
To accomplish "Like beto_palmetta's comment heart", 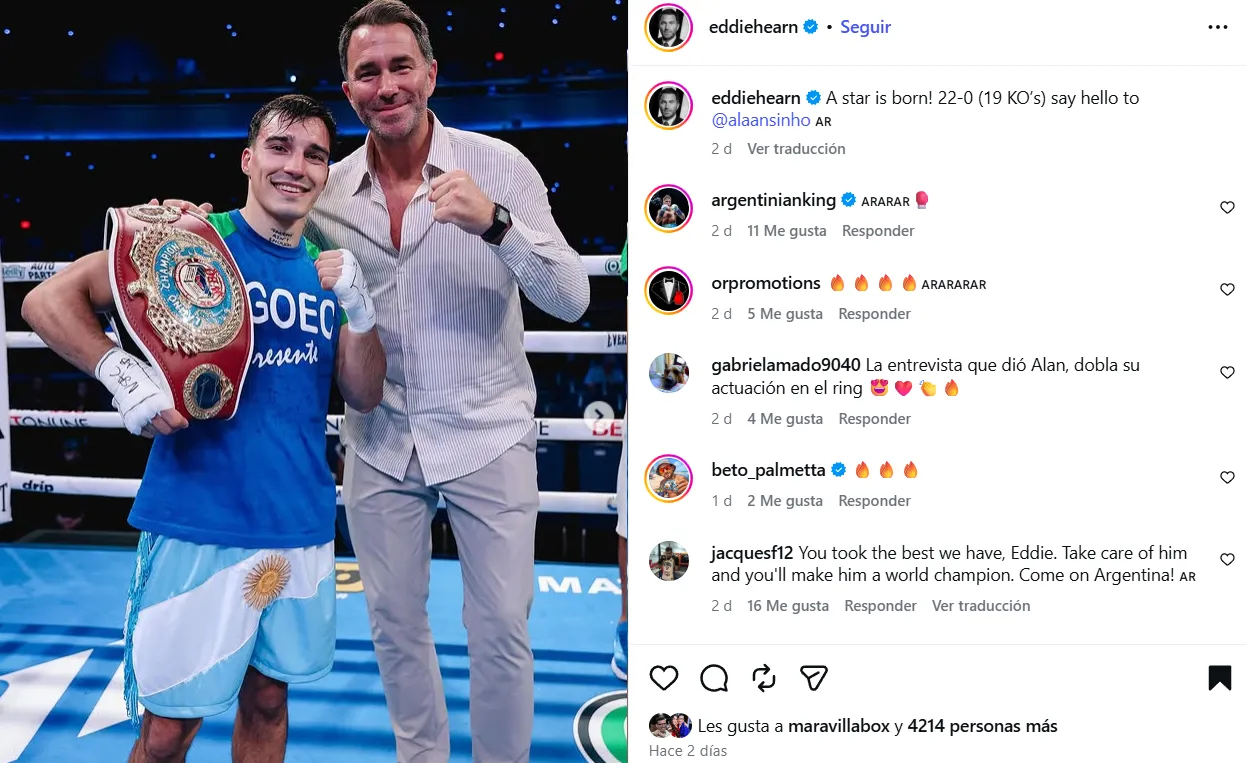I will (1227, 478).
